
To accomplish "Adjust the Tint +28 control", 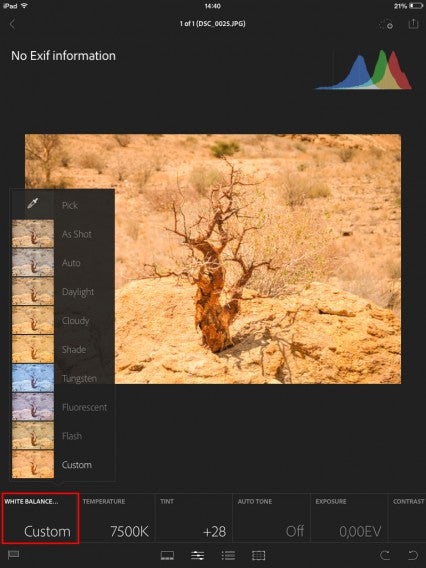I will tap(194, 518).
